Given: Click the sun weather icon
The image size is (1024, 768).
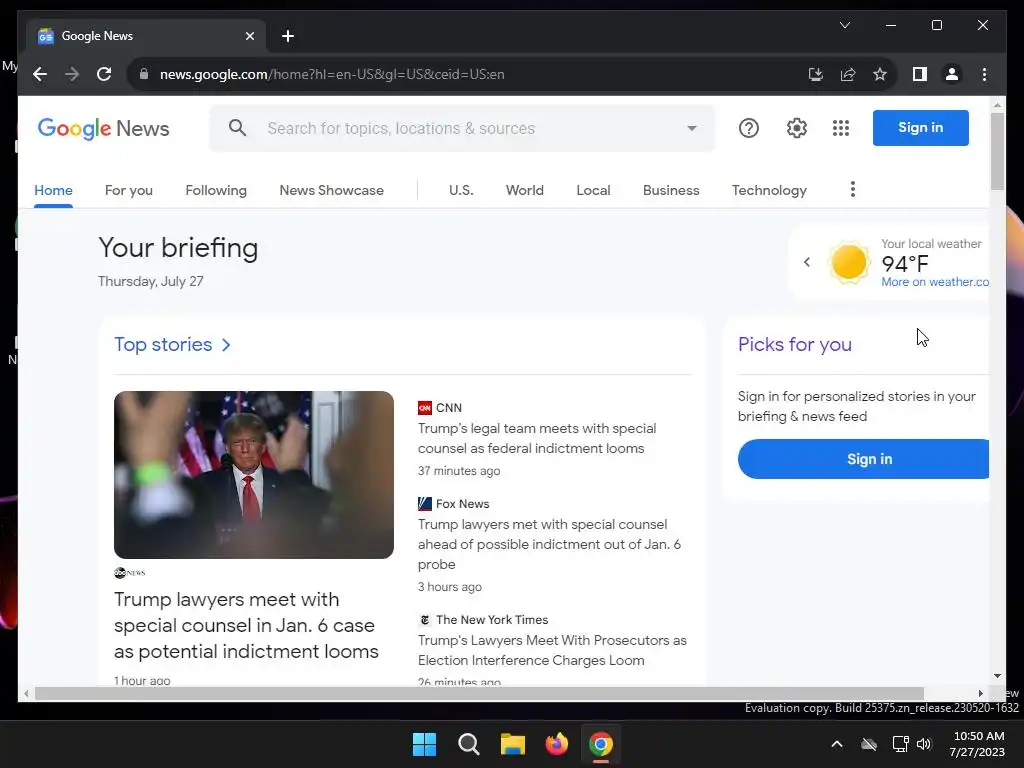Looking at the screenshot, I should click(x=849, y=263).
